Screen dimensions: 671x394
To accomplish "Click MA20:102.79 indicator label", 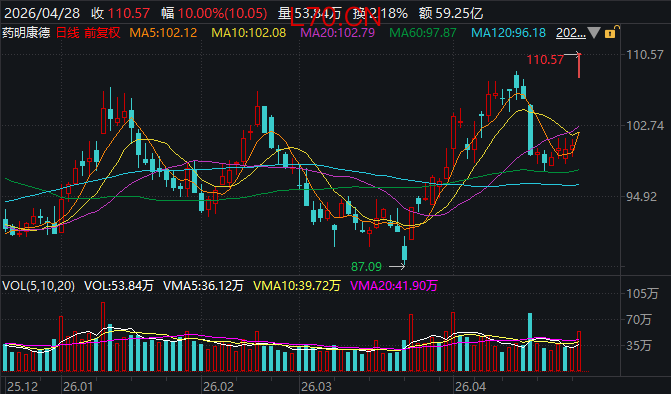I will pos(338,33).
